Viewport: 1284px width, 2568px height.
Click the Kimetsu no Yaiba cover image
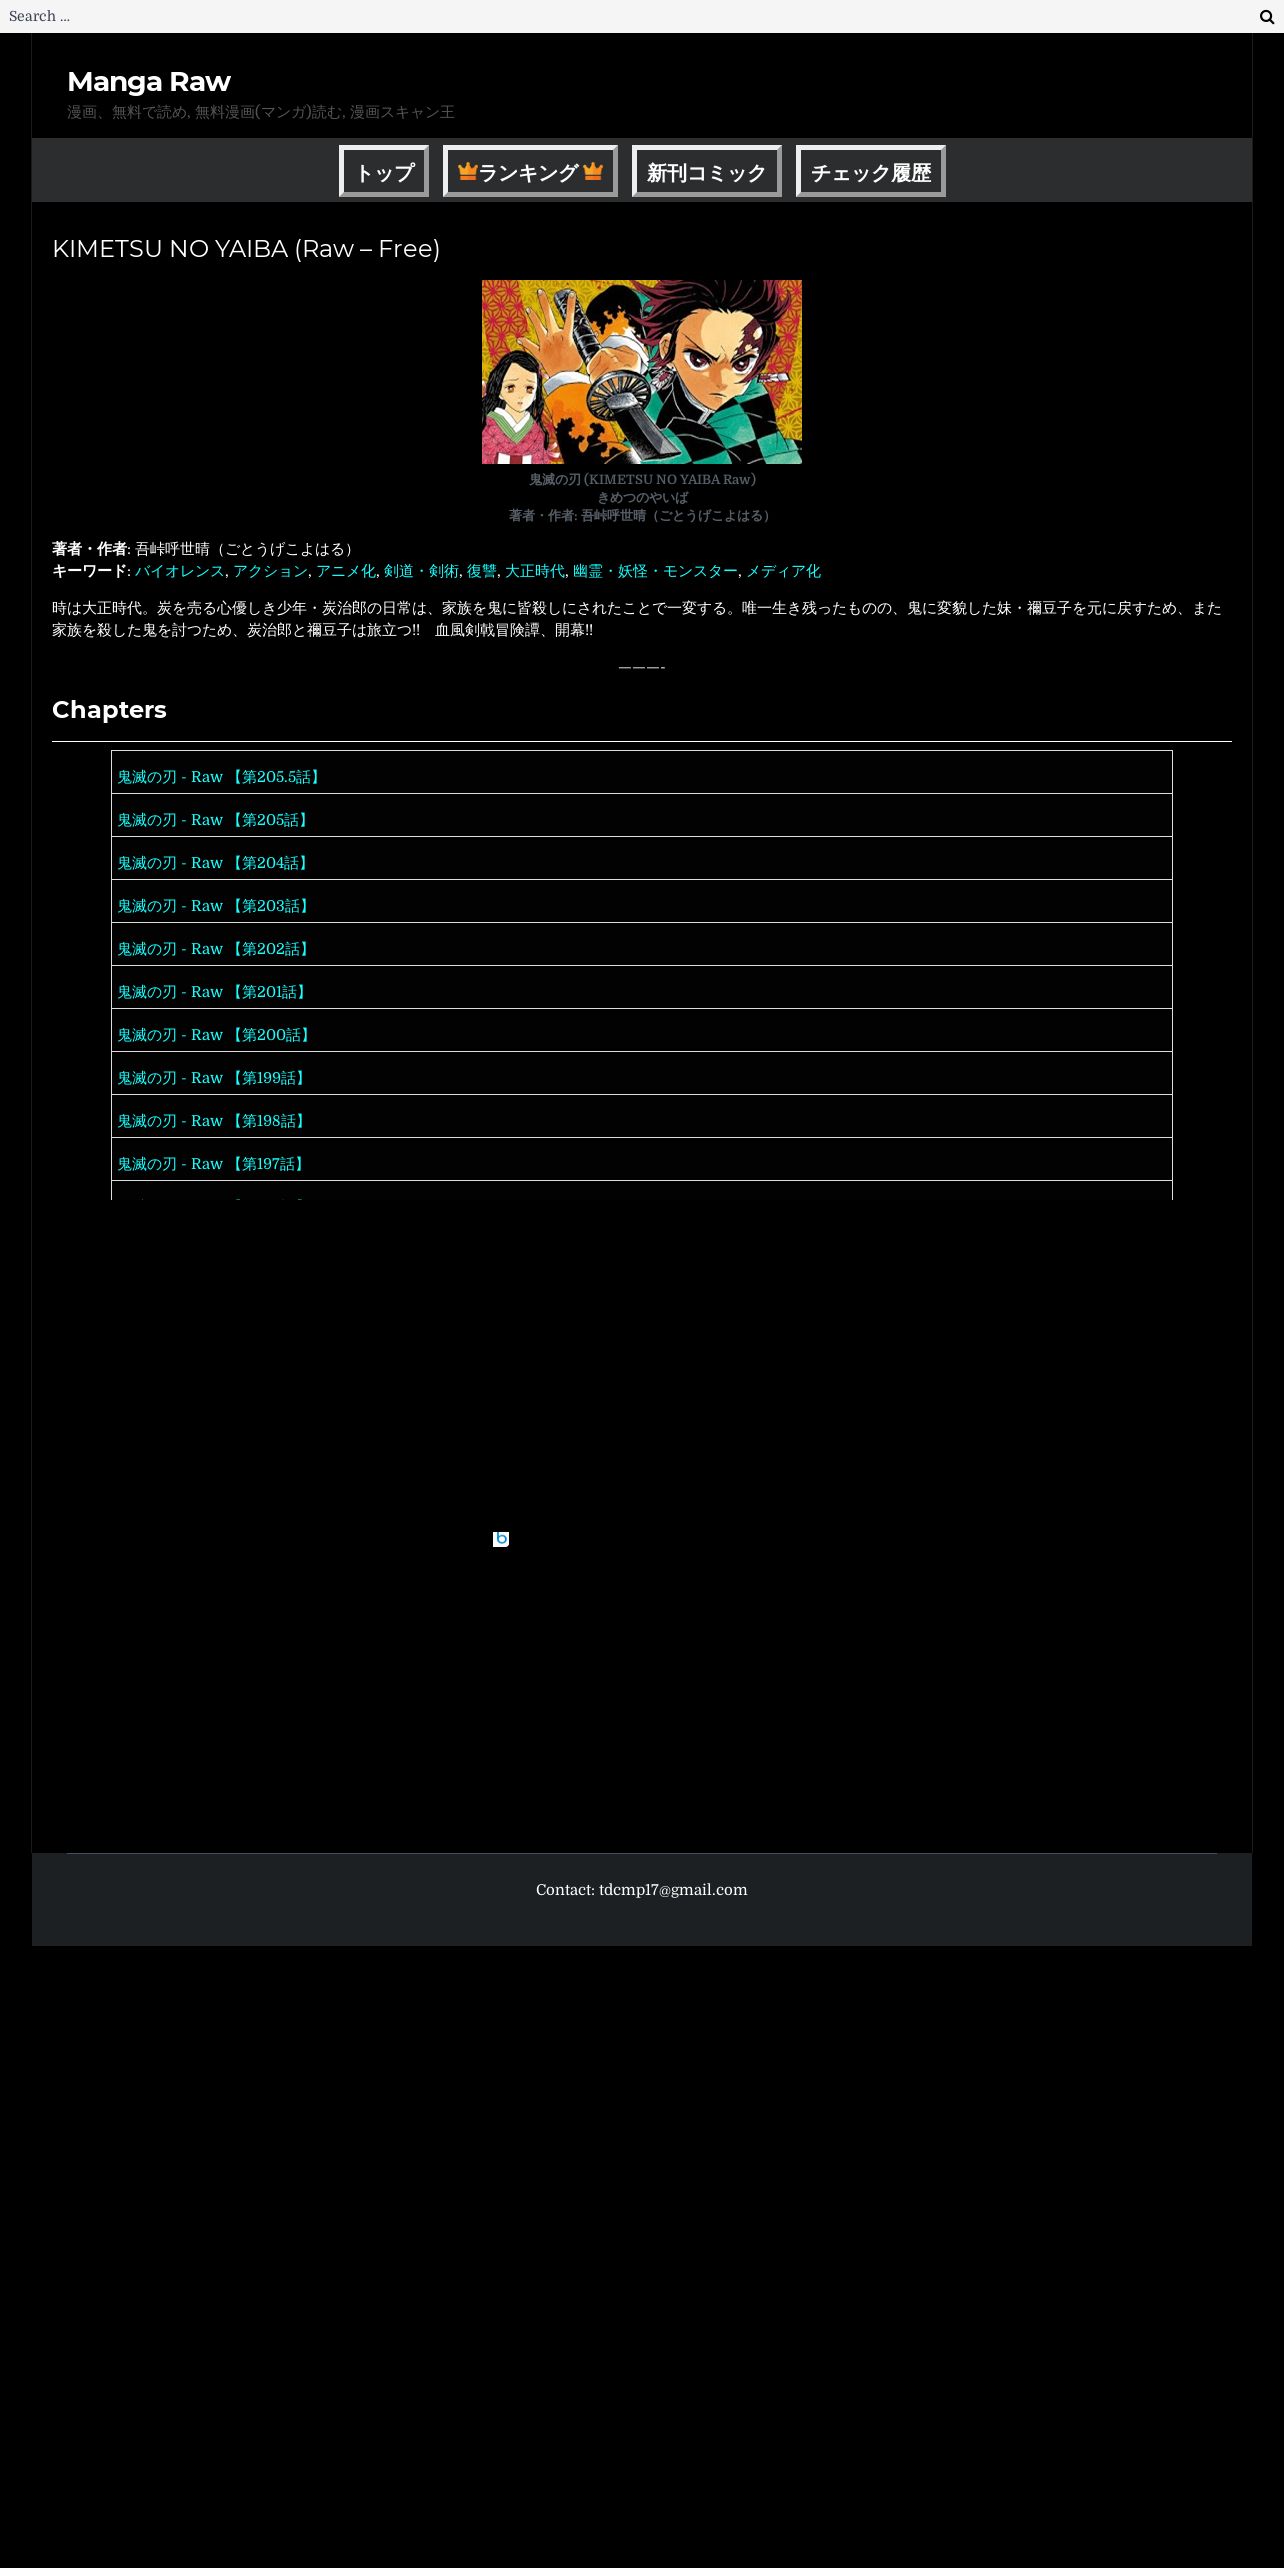pos(642,372)
